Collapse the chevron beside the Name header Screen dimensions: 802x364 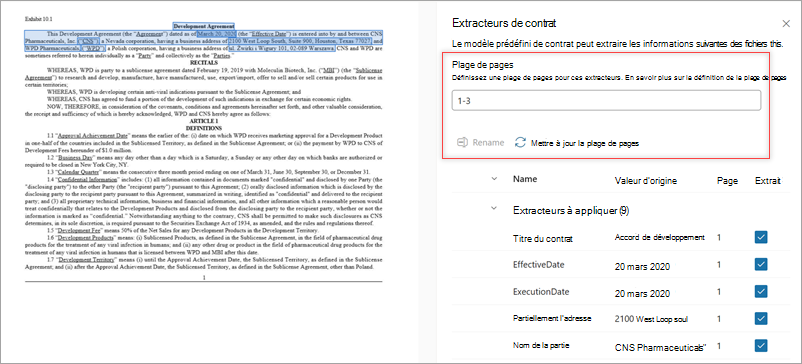[494, 179]
